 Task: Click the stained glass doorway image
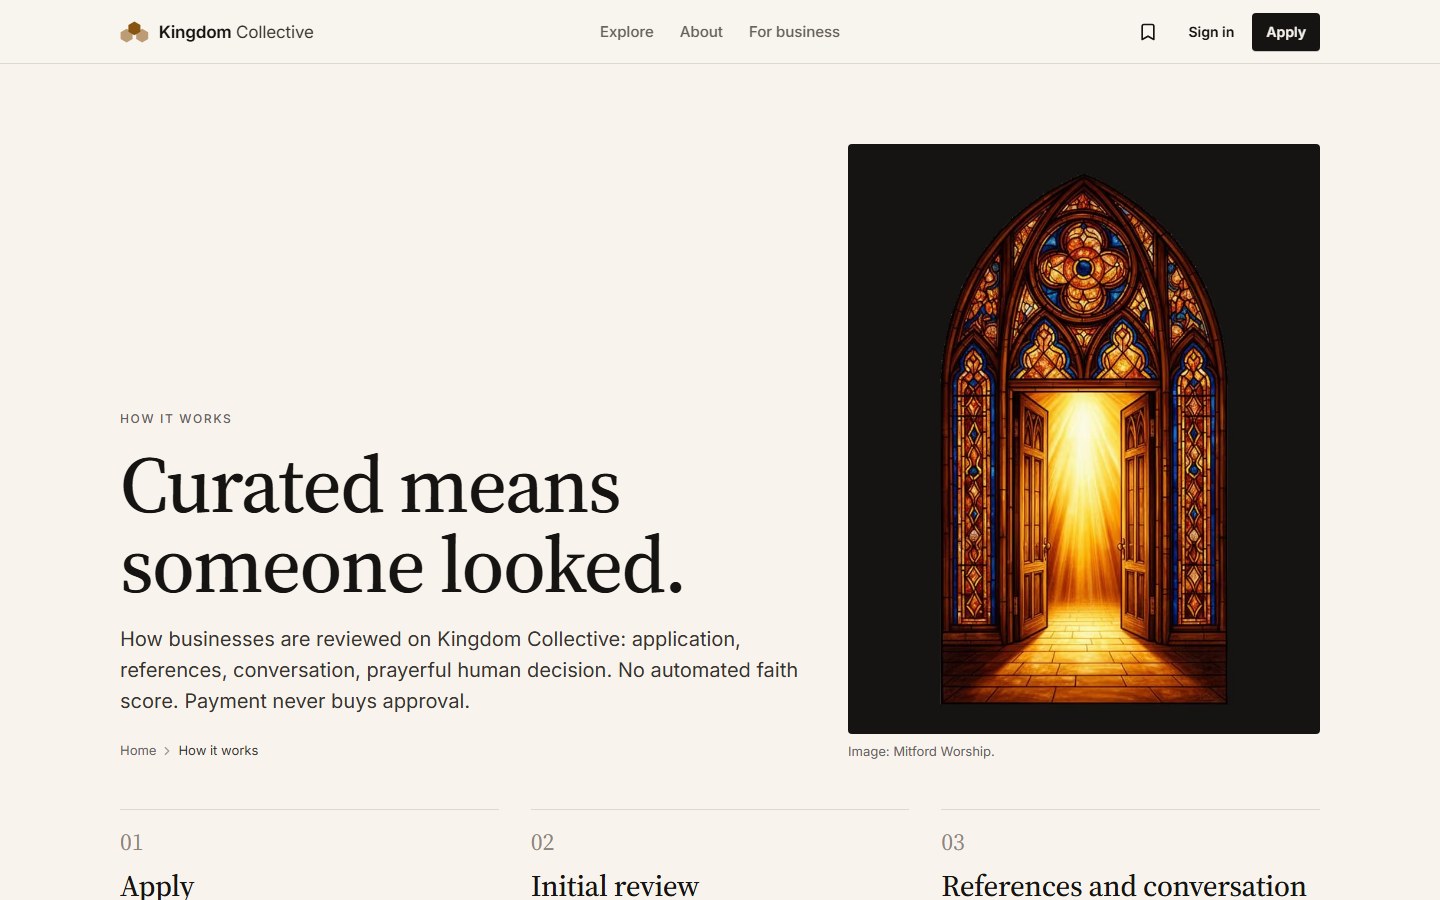[1084, 439]
